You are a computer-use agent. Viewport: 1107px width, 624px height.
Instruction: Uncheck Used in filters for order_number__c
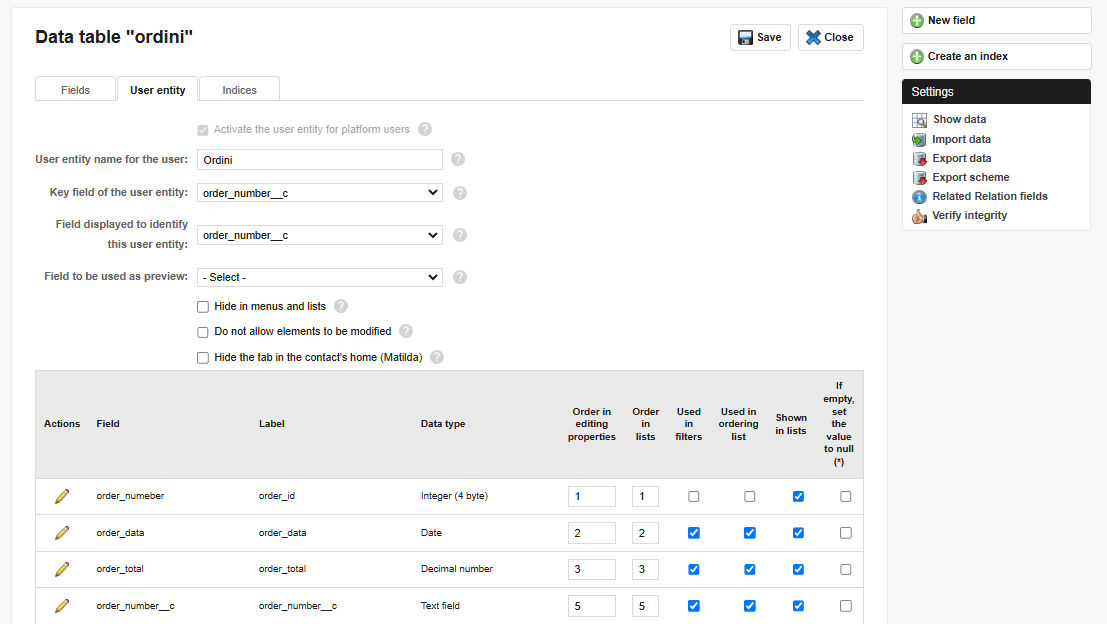click(694, 606)
